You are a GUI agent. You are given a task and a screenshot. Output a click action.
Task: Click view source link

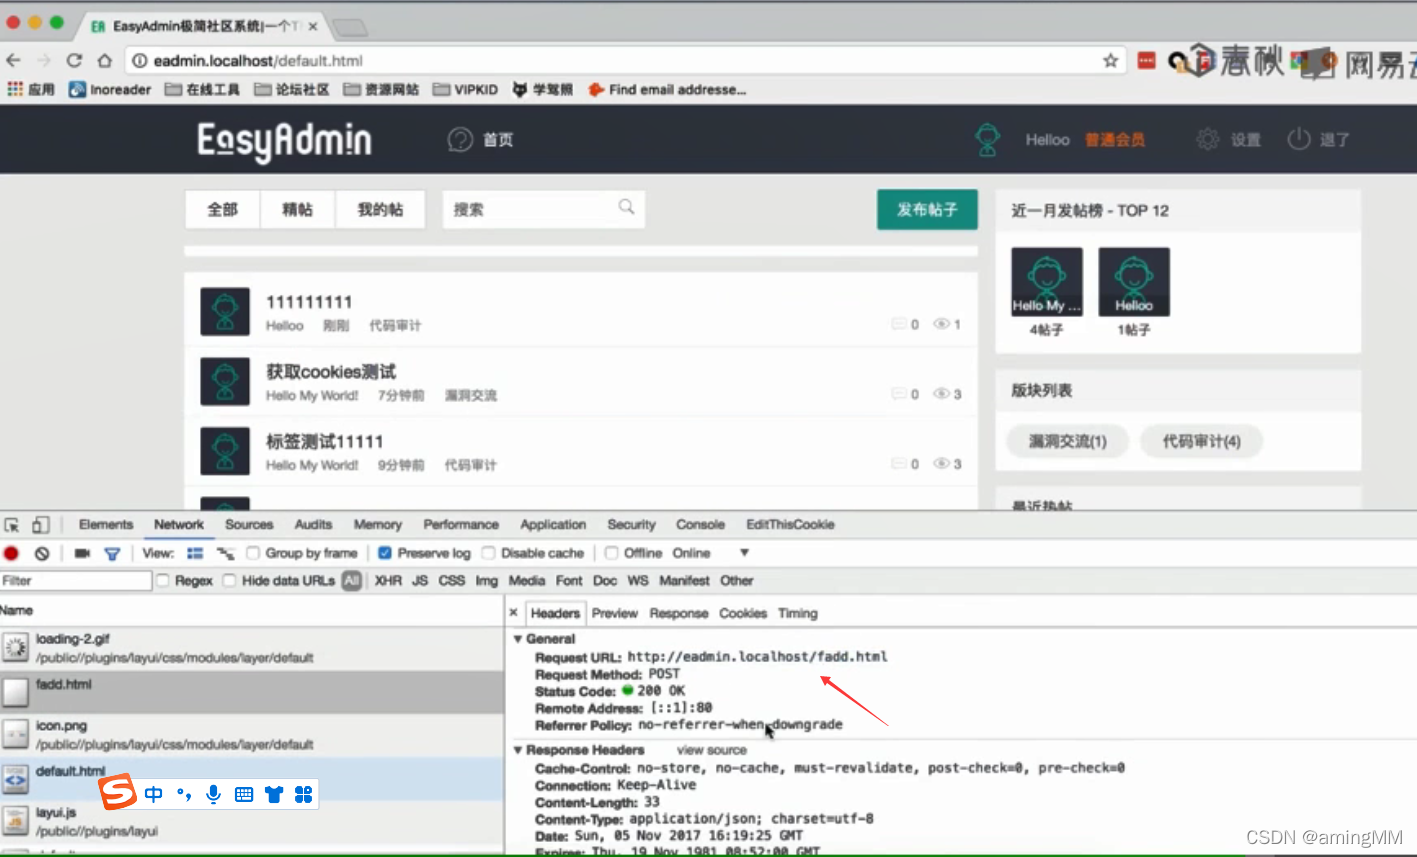coord(712,750)
